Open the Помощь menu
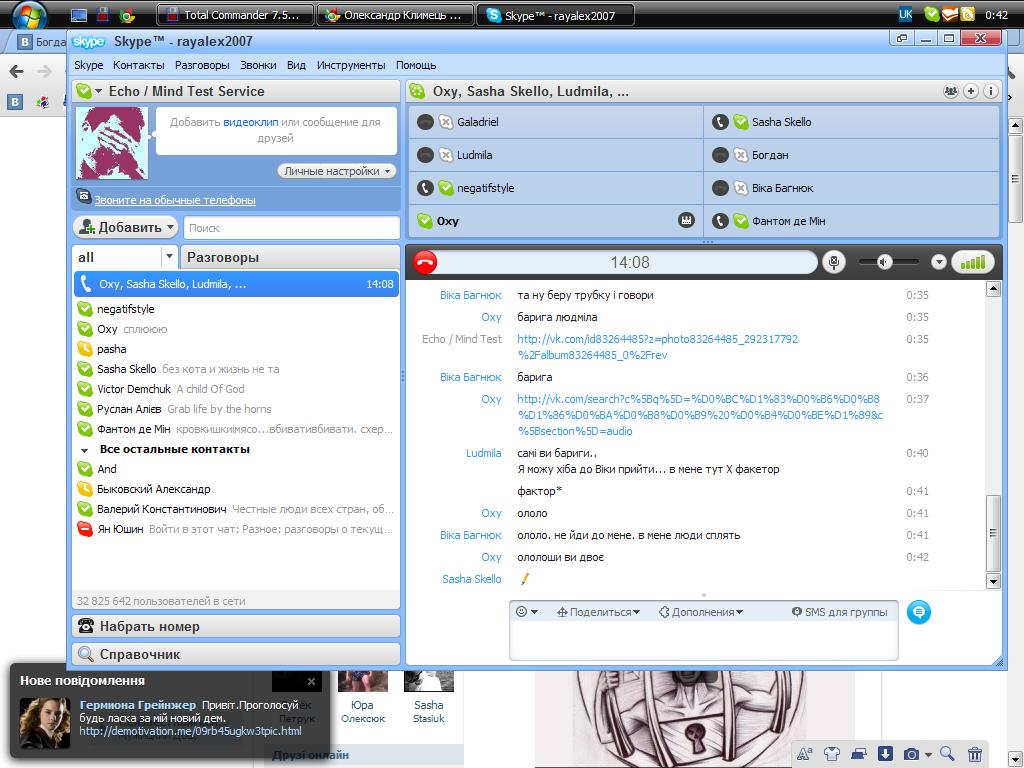Viewport: 1024px width, 768px height. point(416,65)
